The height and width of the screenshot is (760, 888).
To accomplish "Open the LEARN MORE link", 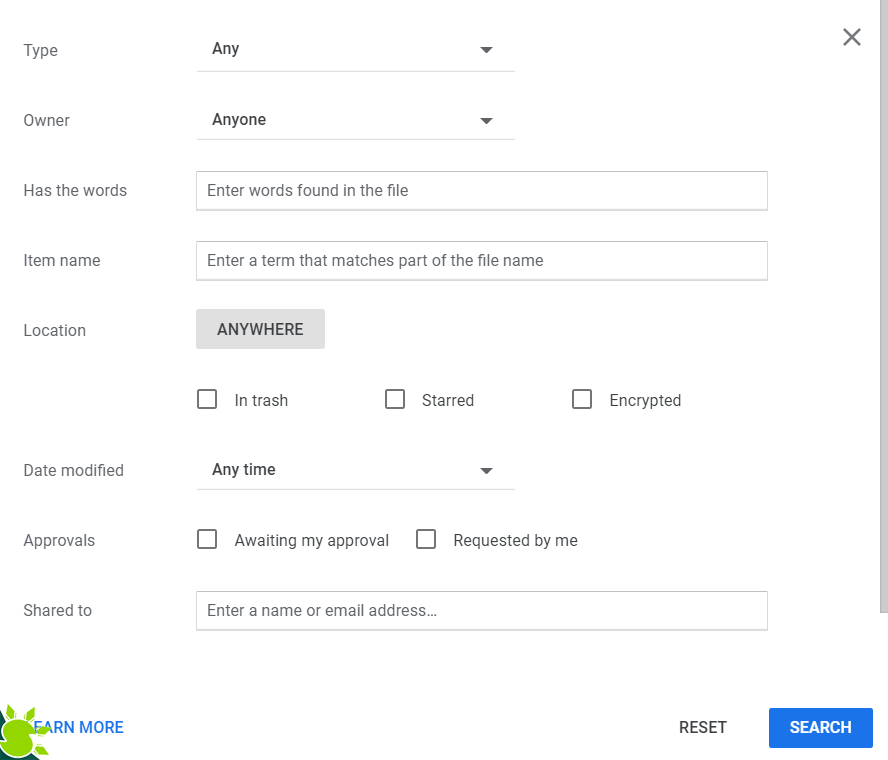I will 76,727.
